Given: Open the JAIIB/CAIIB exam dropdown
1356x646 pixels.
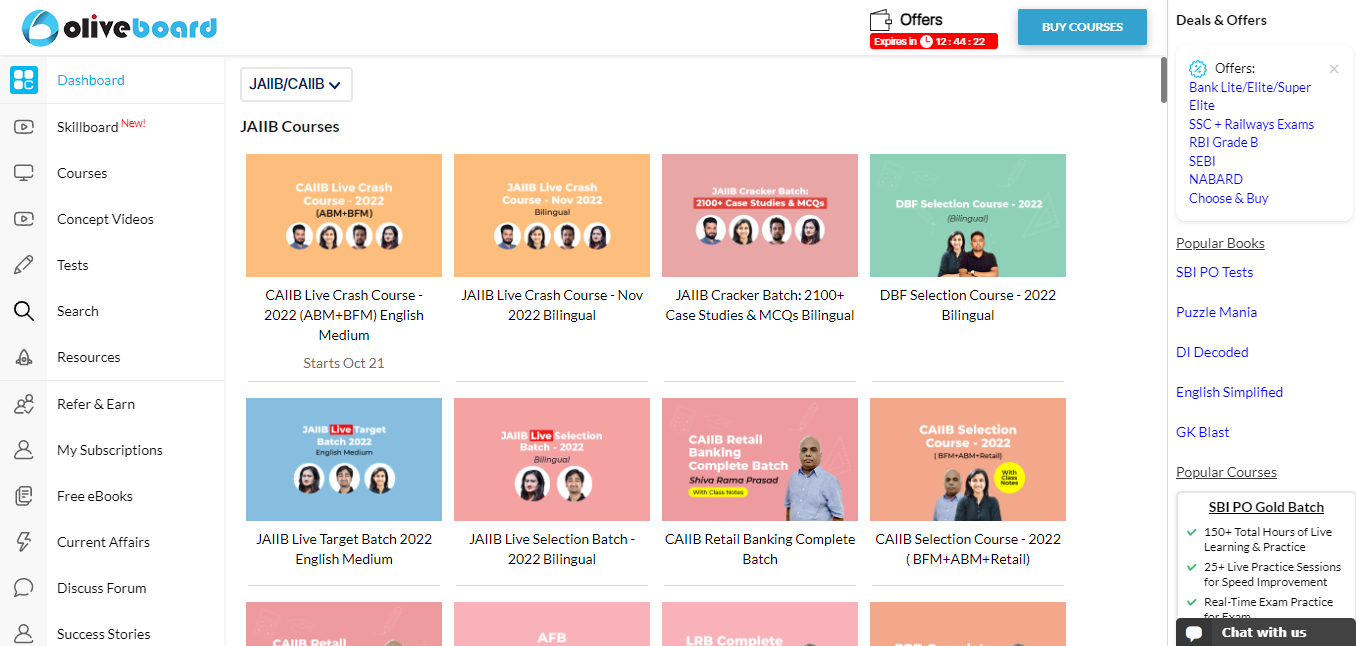Looking at the screenshot, I should point(296,84).
